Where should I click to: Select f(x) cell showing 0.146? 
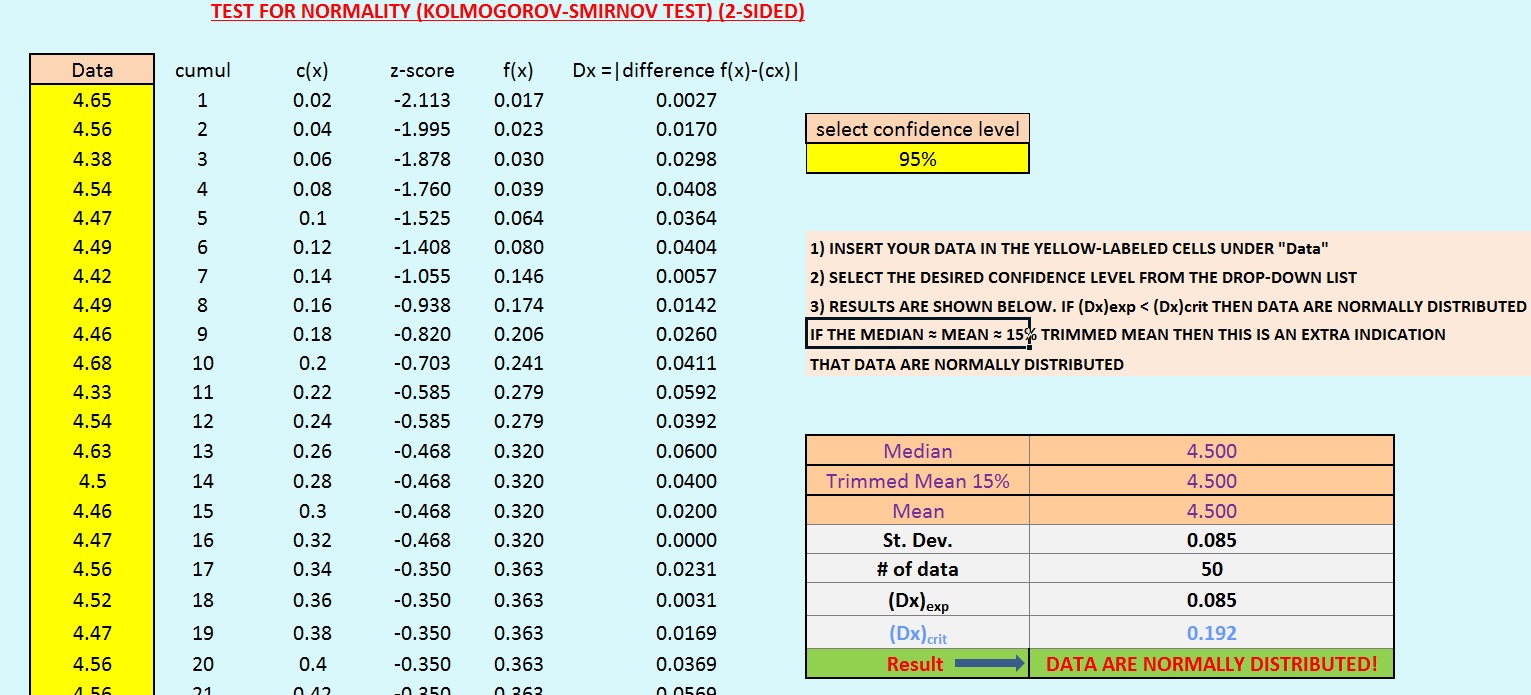[519, 276]
